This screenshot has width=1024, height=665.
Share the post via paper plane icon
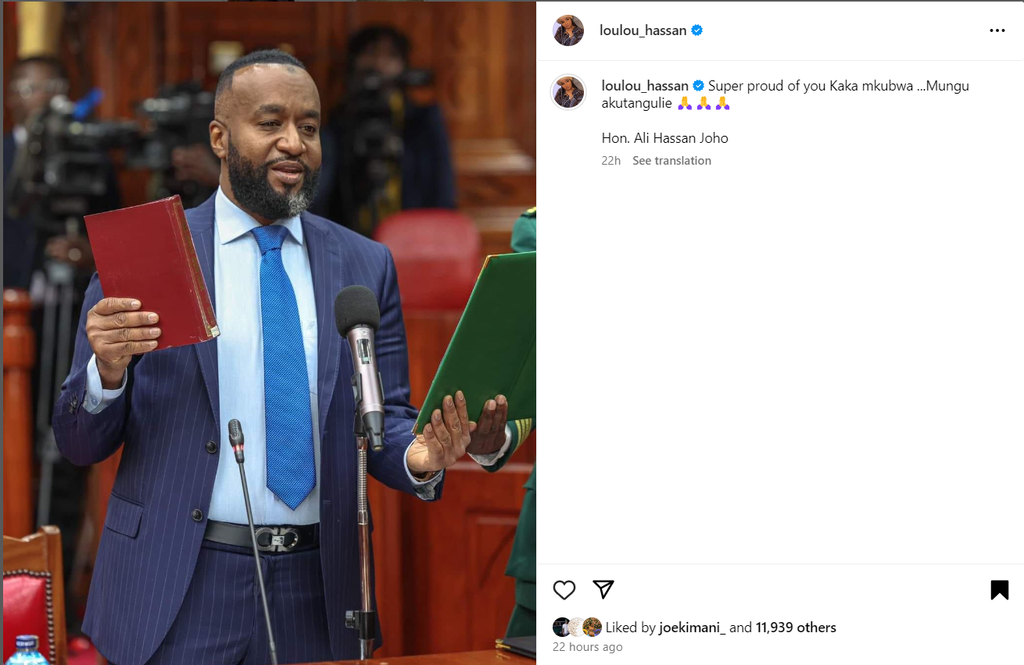coord(603,589)
